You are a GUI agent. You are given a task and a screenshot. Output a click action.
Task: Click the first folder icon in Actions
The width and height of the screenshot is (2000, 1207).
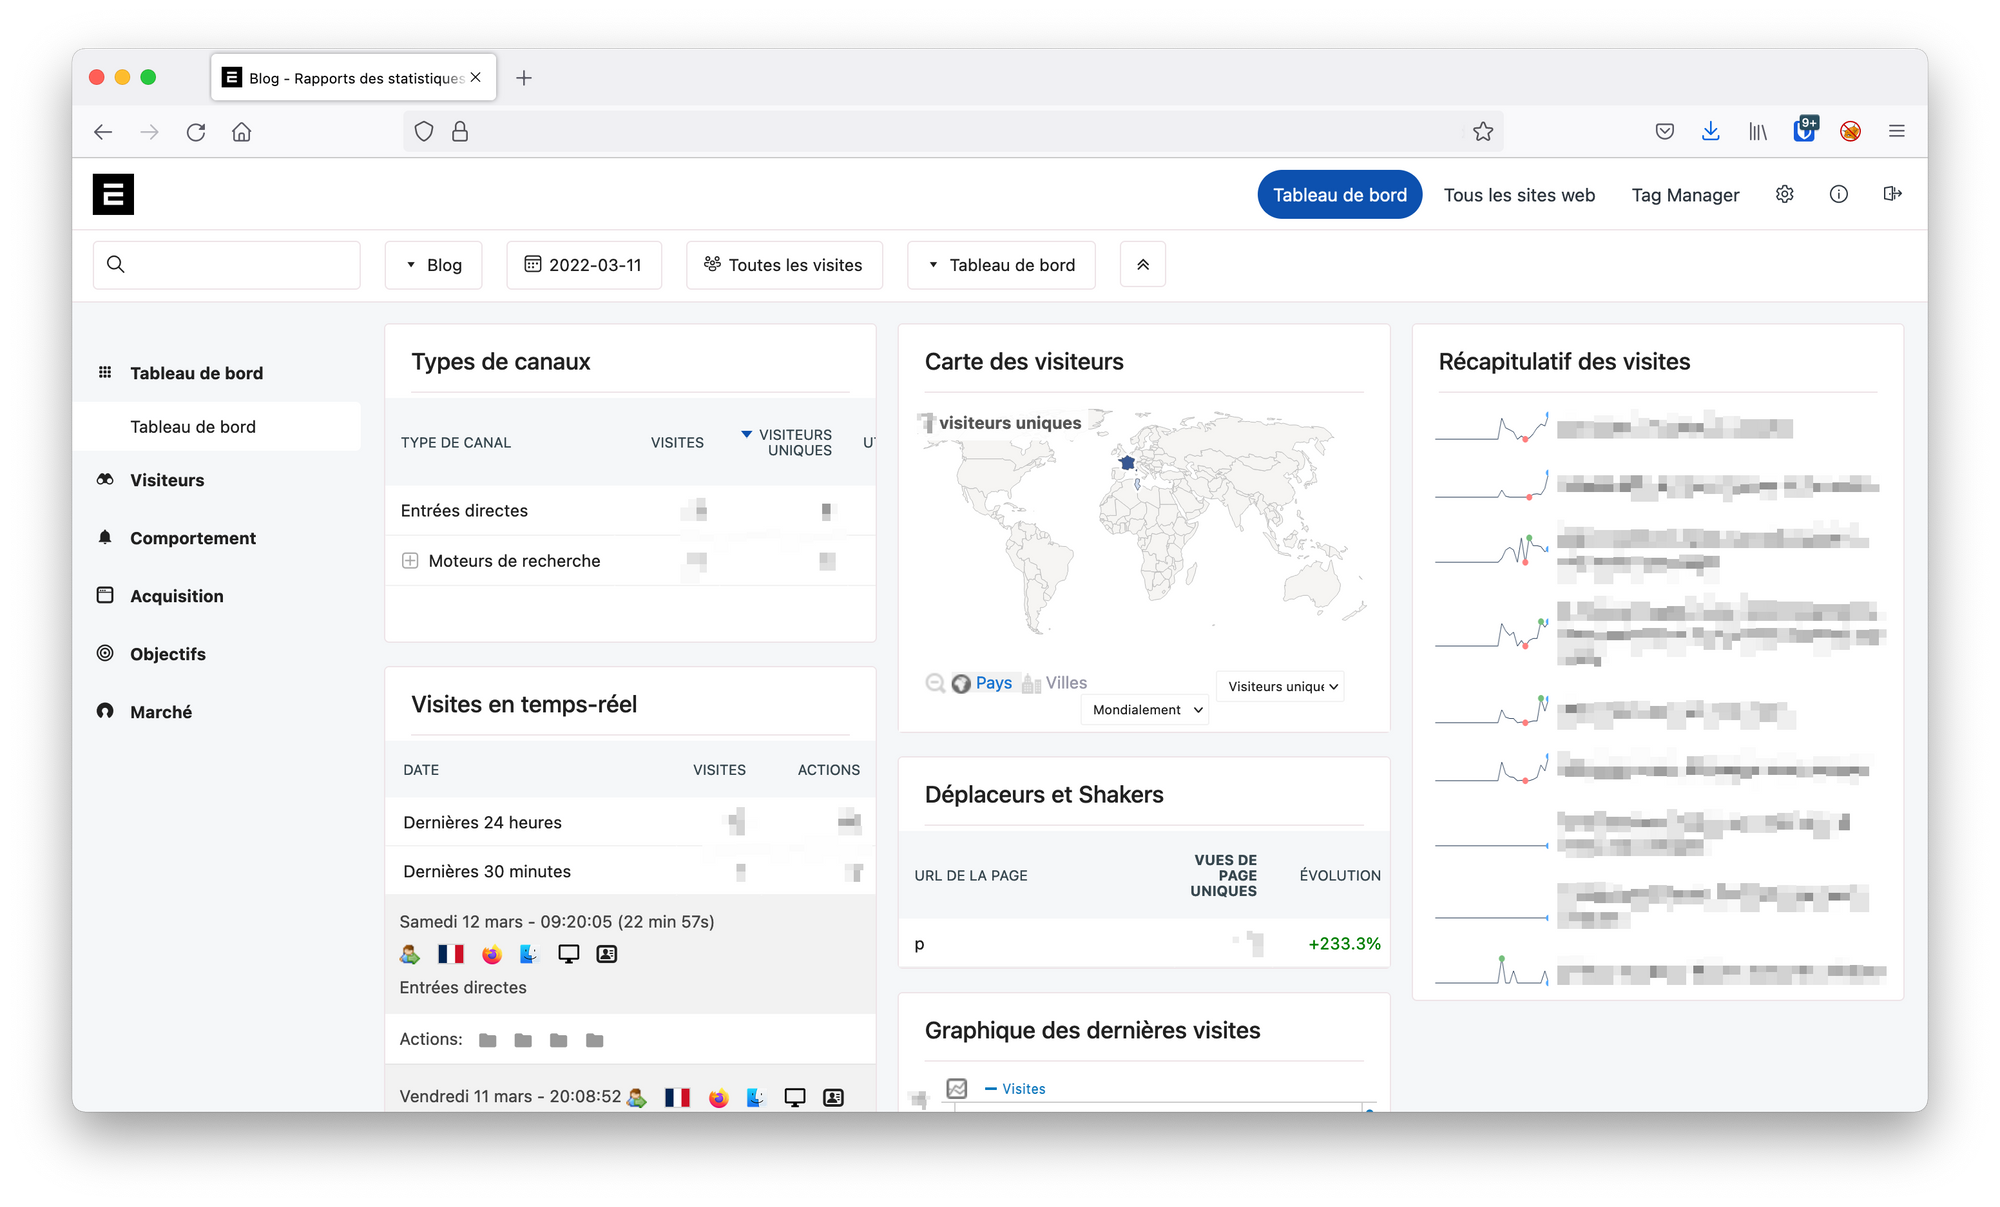click(488, 1040)
